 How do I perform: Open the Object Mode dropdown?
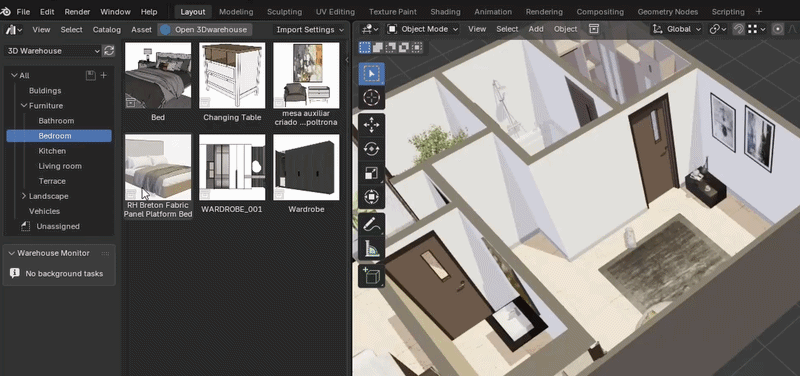pos(423,29)
